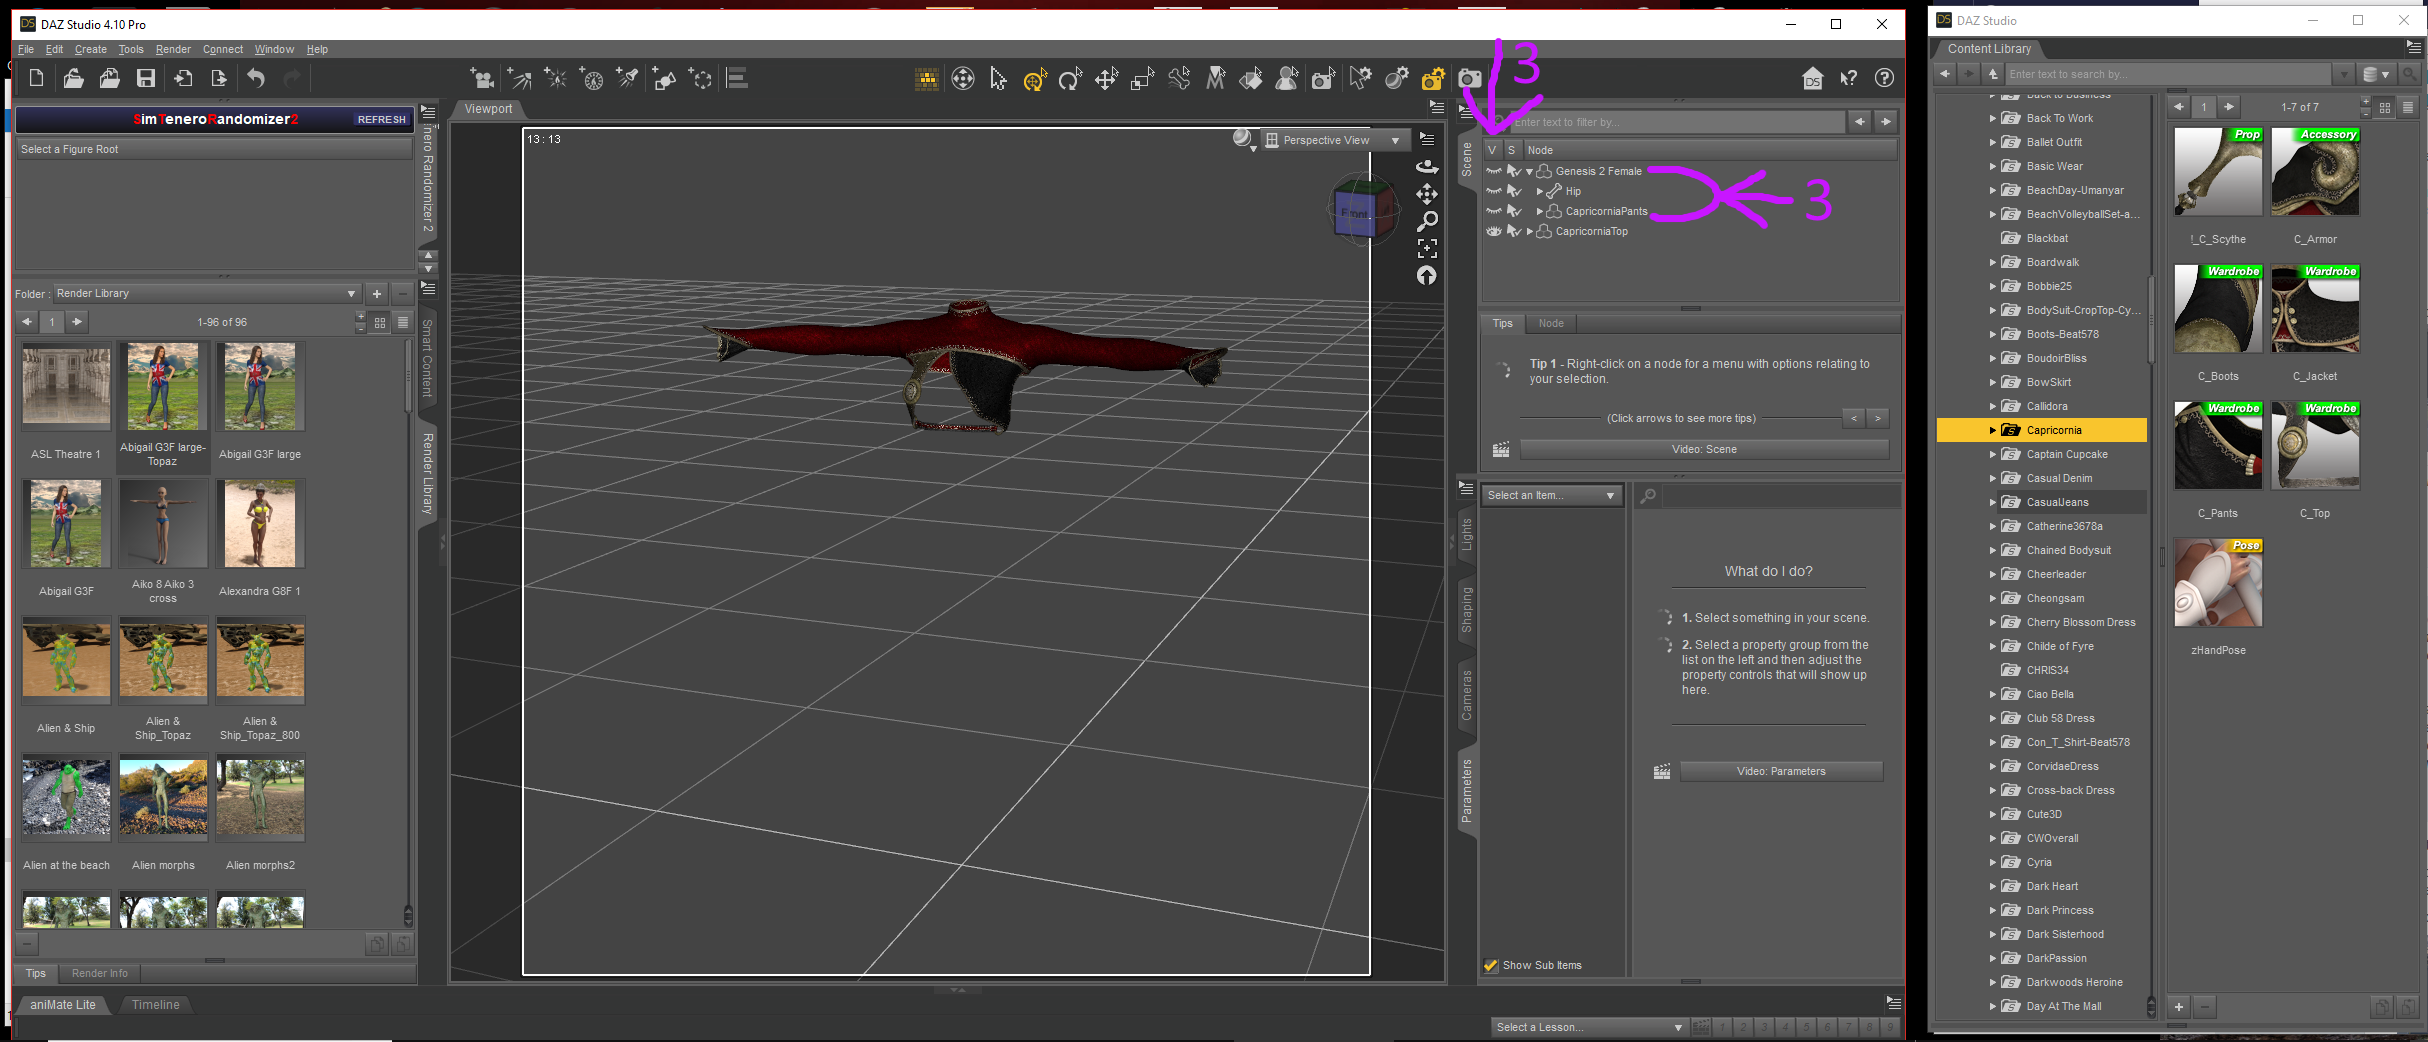
Task: Search the Content Library with the magnifier
Action: tap(2410, 74)
